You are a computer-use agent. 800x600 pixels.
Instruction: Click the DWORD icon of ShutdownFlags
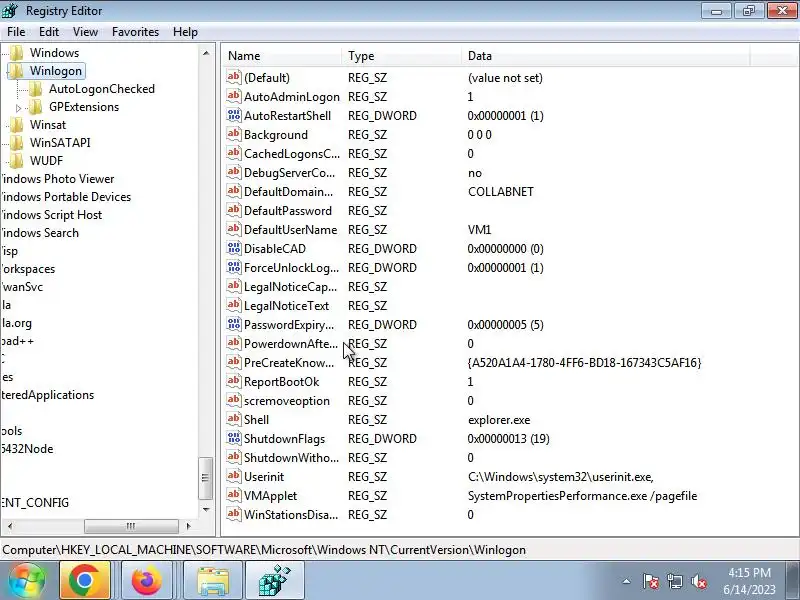coord(234,438)
